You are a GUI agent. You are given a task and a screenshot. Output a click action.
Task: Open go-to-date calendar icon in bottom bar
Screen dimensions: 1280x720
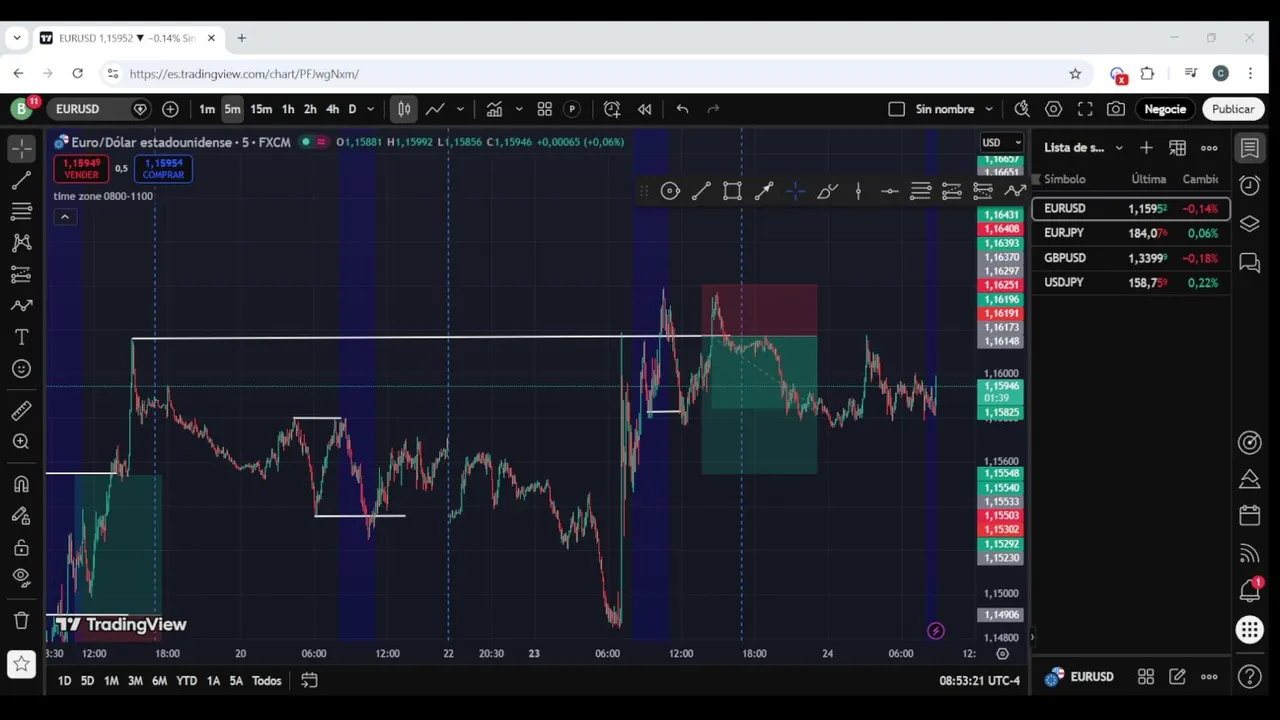[x=309, y=681]
